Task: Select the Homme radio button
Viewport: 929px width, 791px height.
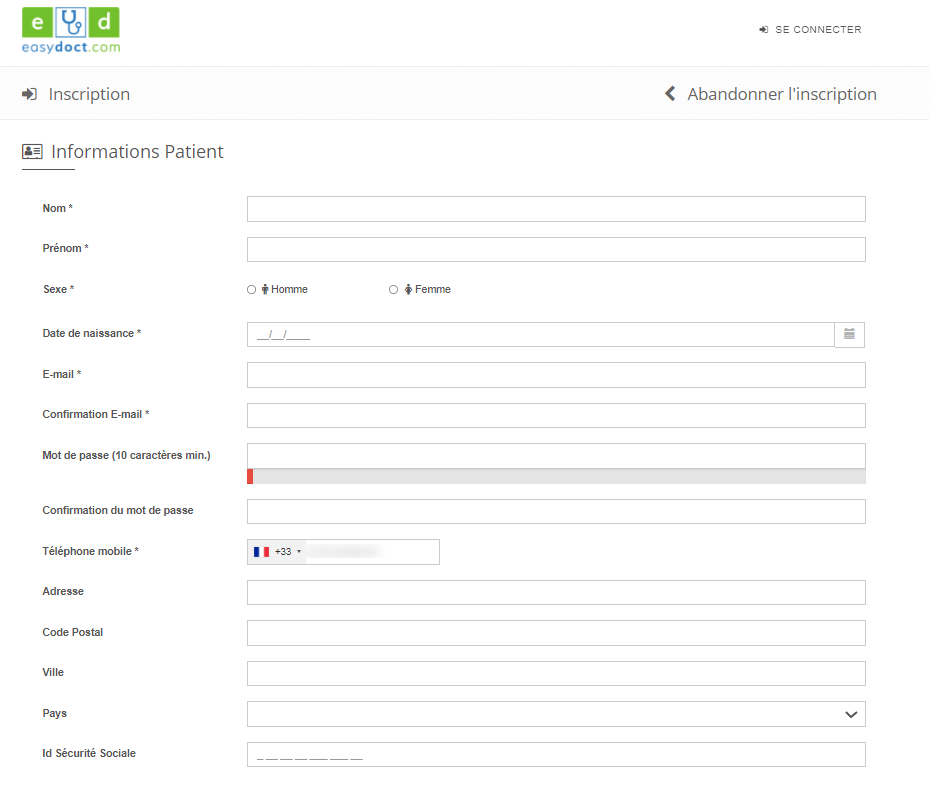Action: point(251,290)
